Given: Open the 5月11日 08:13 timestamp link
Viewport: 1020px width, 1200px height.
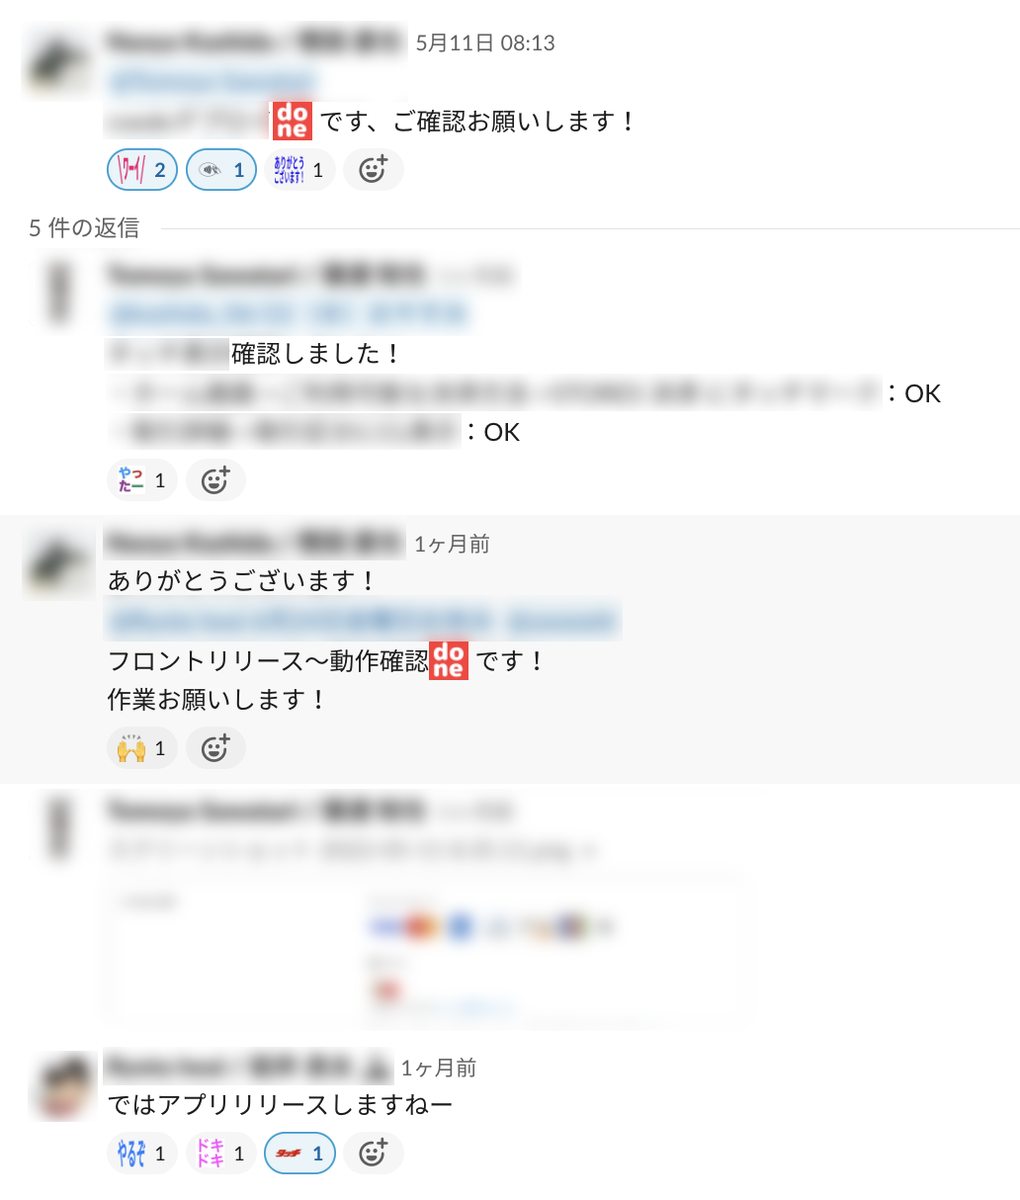Looking at the screenshot, I should pos(485,43).
